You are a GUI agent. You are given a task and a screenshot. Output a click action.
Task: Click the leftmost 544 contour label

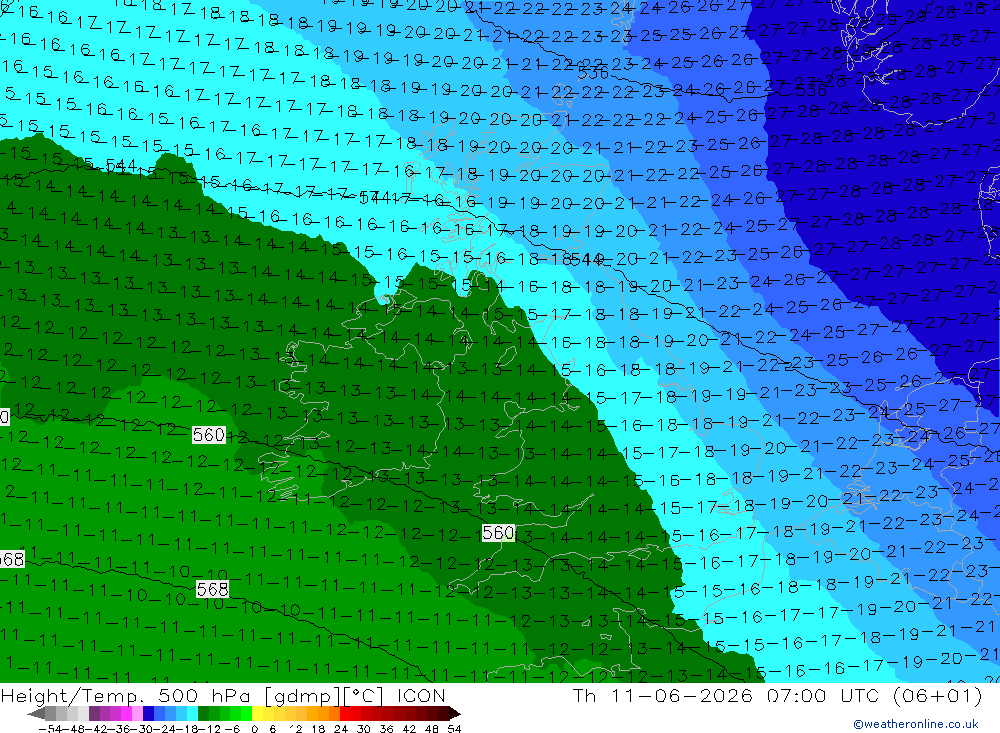coord(121,167)
